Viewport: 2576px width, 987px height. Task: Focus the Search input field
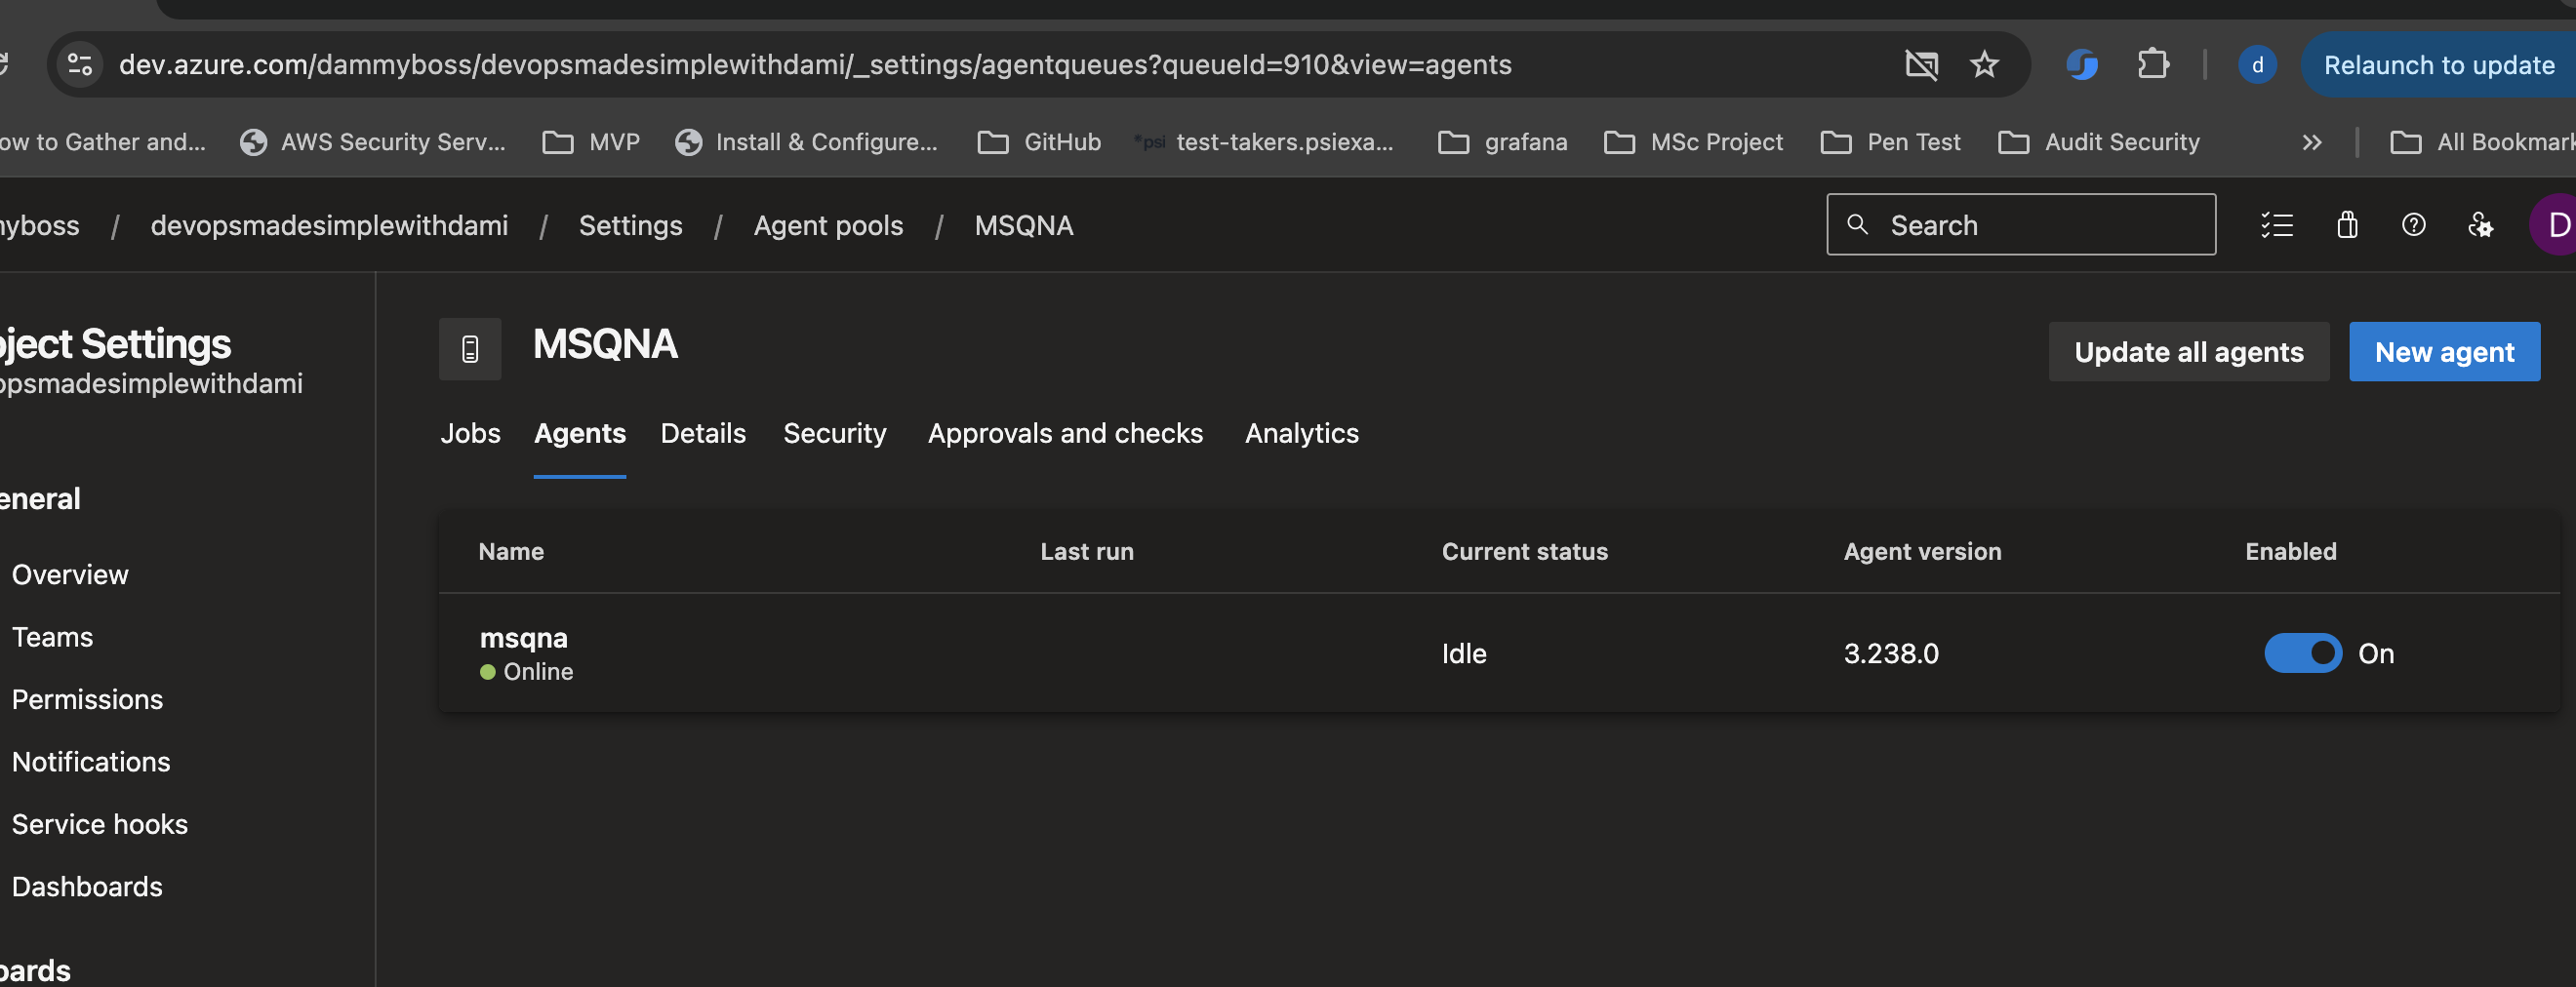[x=2020, y=225]
